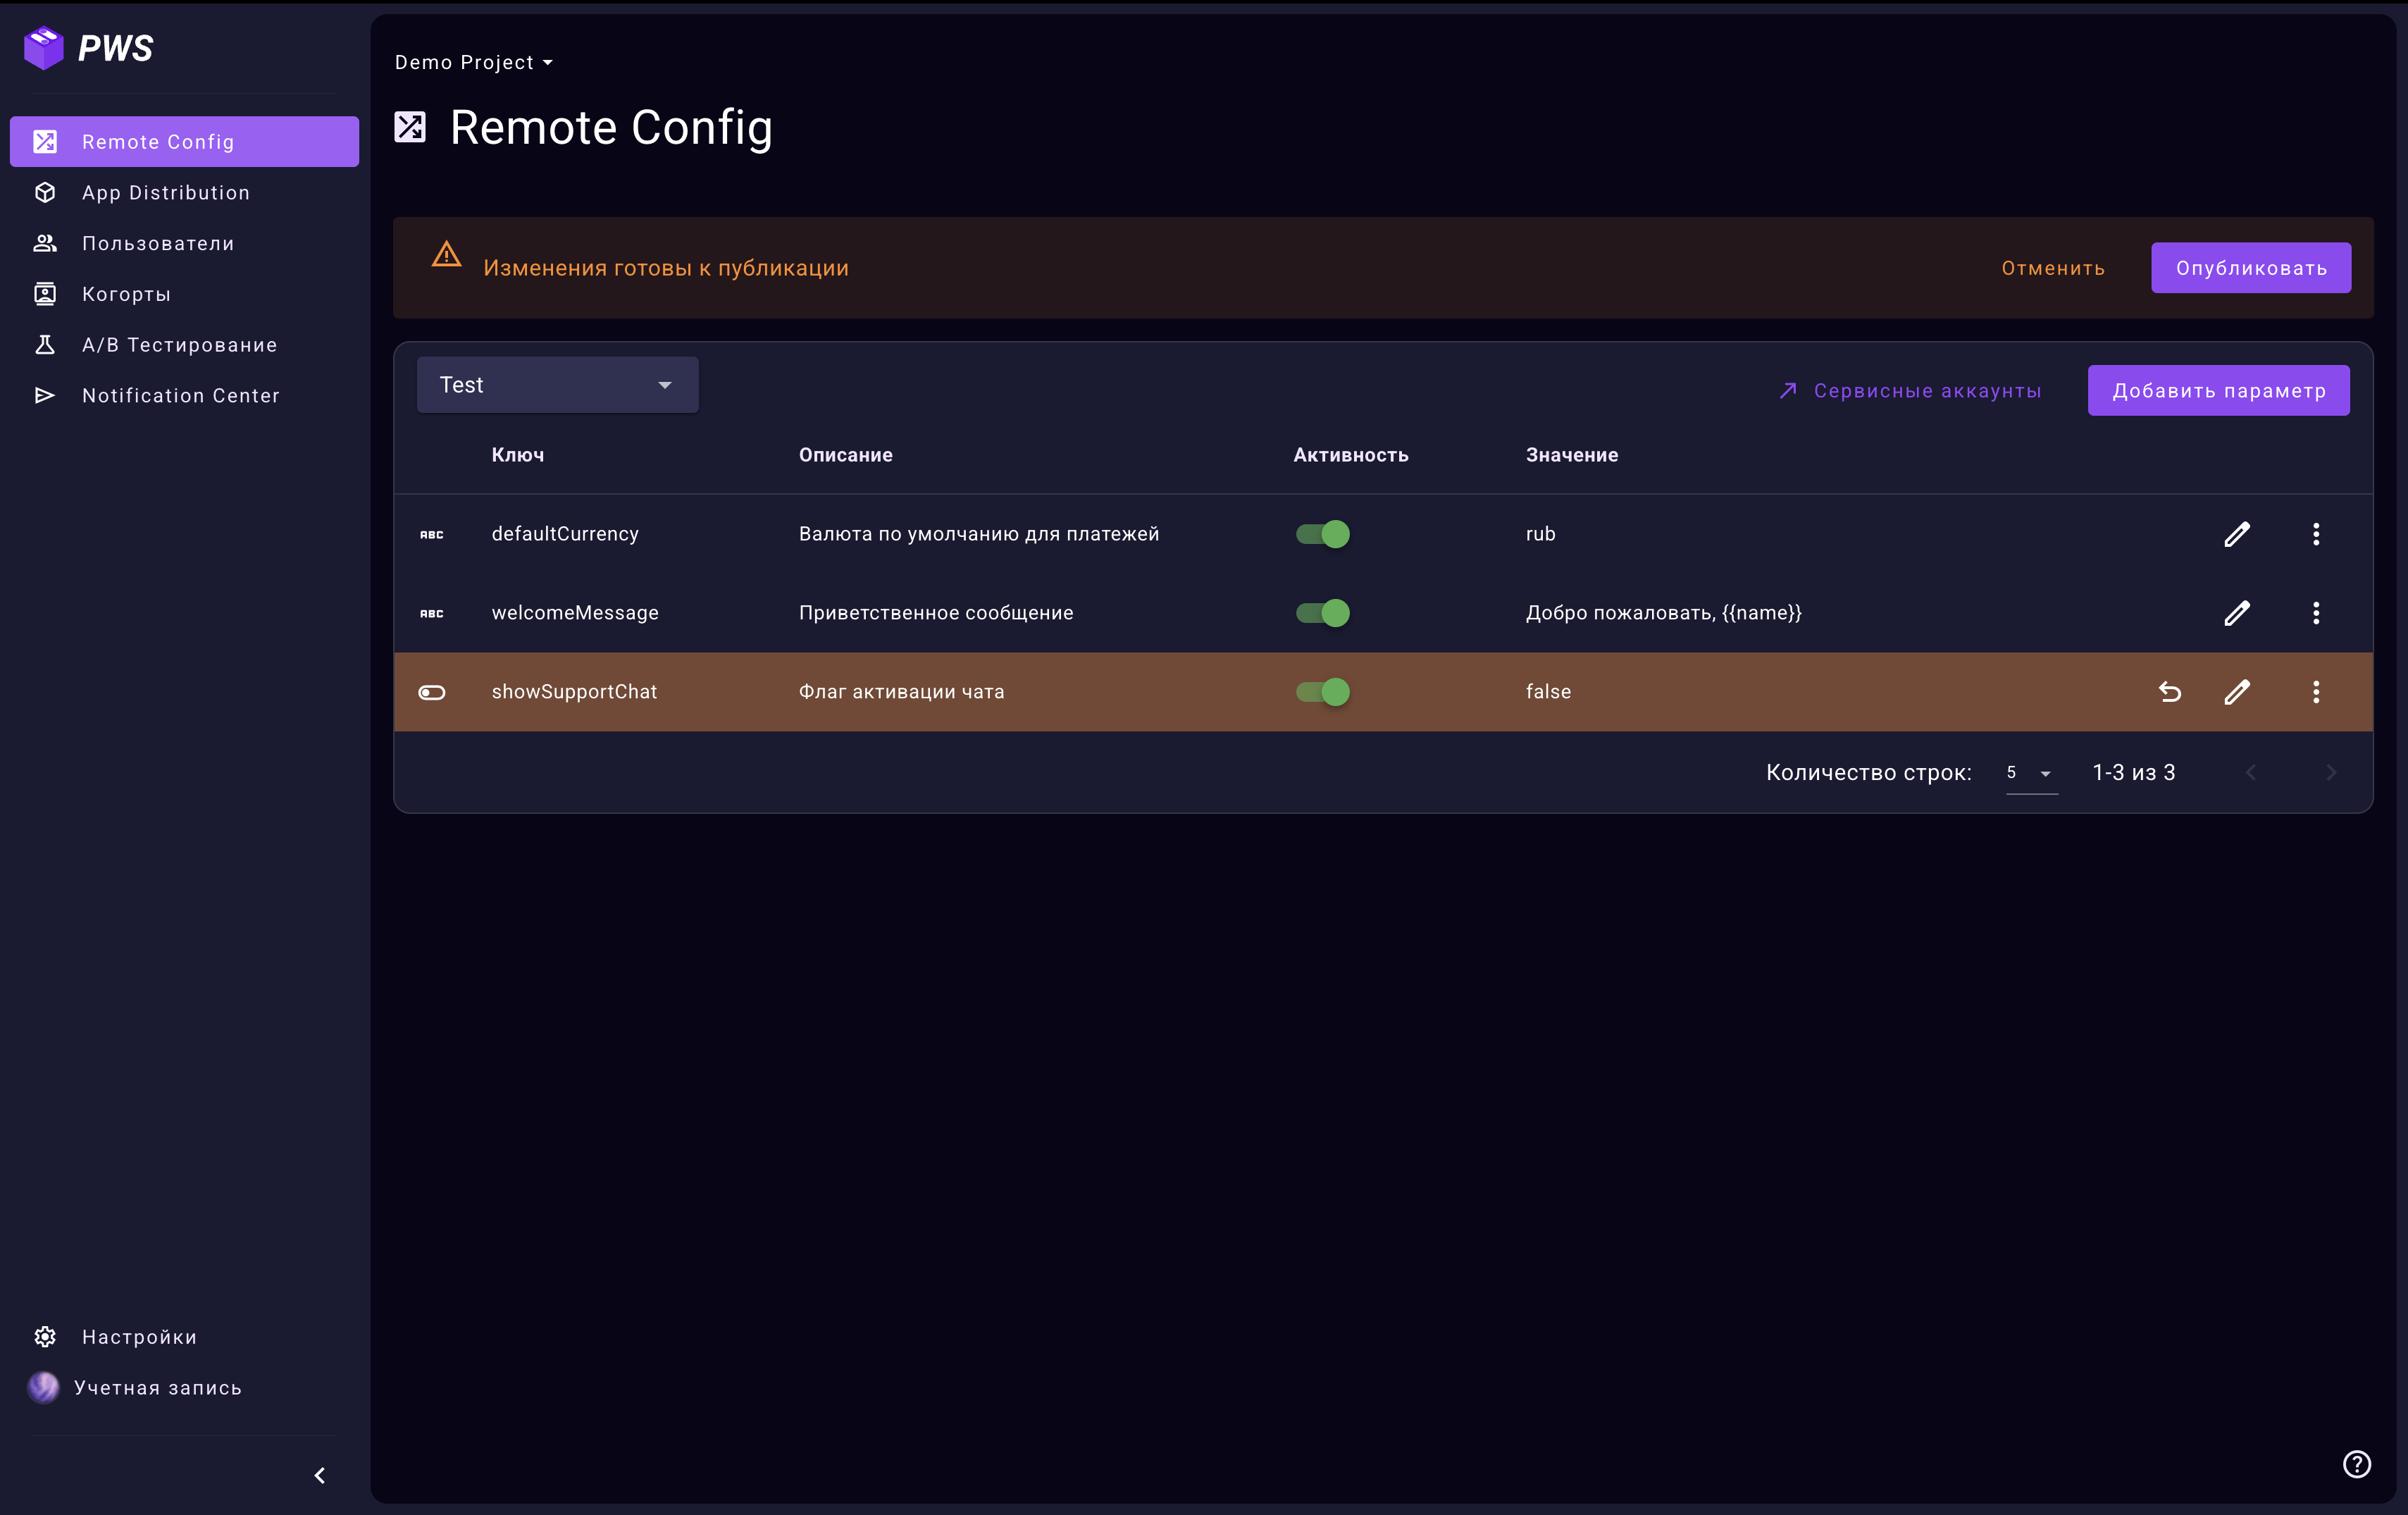Click the value rub
Viewport: 2408px width, 1515px height.
1541,534
